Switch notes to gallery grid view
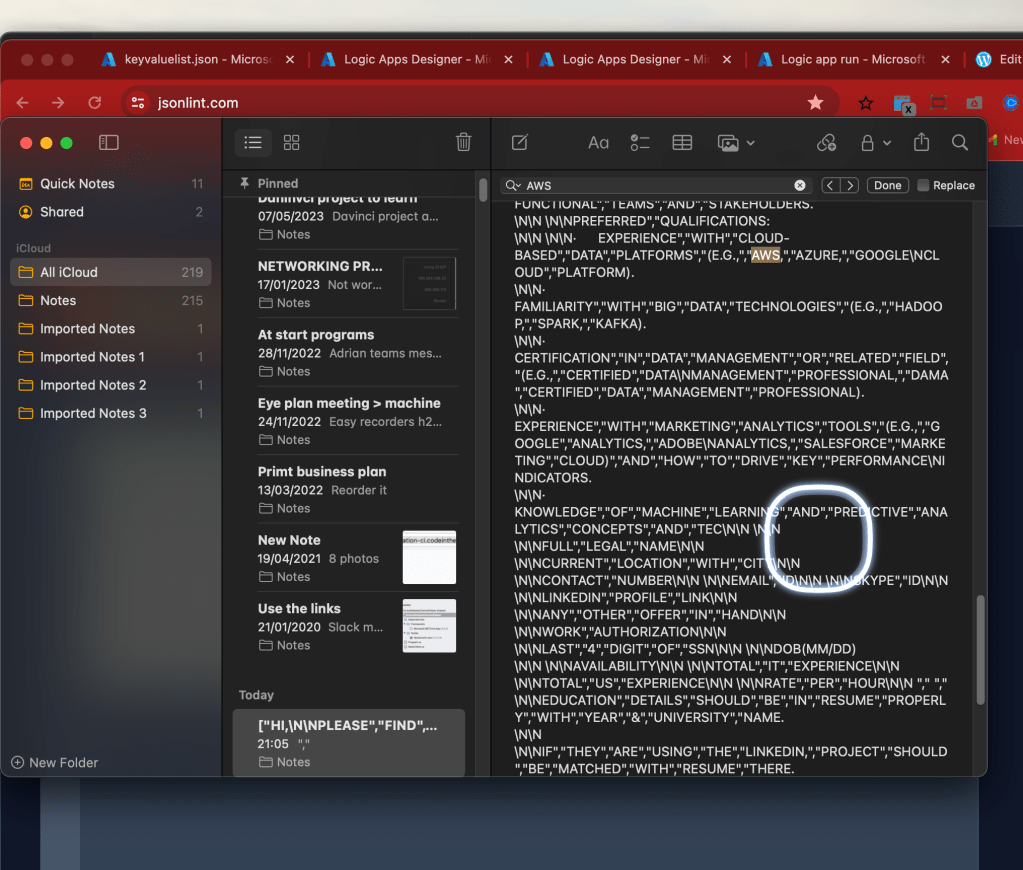This screenshot has width=1023, height=870. [x=292, y=142]
